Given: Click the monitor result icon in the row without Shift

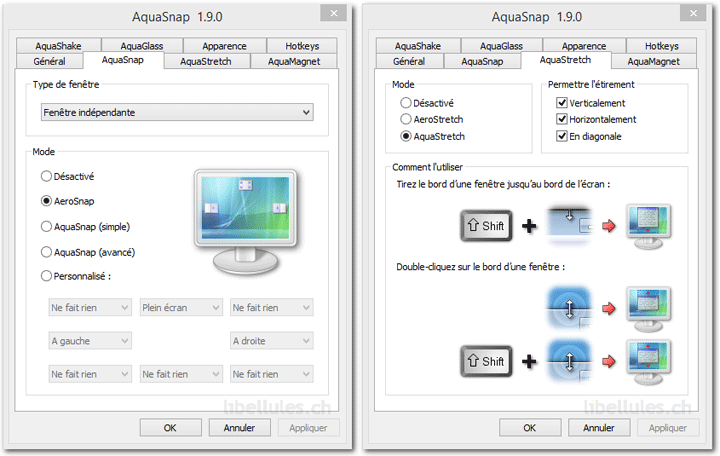Looking at the screenshot, I should pyautogui.click(x=648, y=310).
